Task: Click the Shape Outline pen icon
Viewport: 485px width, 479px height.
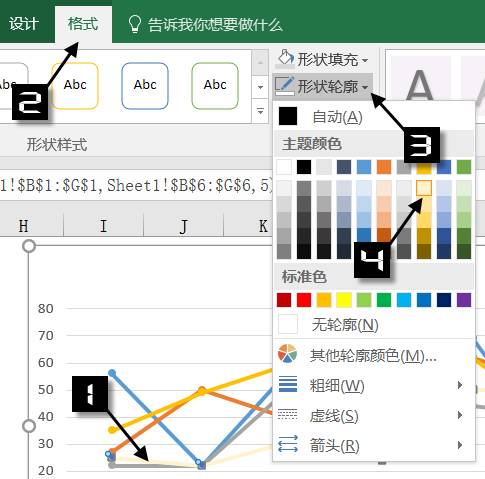Action: [284, 85]
